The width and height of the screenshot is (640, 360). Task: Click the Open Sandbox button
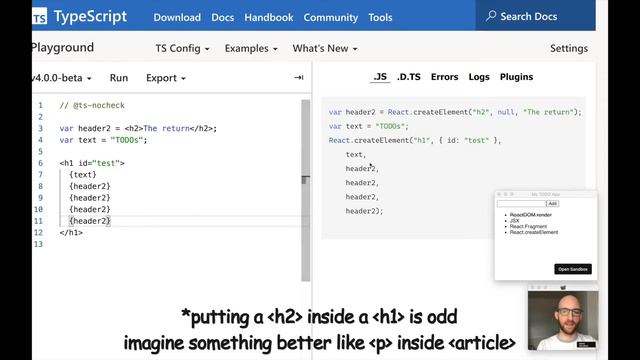tap(573, 269)
